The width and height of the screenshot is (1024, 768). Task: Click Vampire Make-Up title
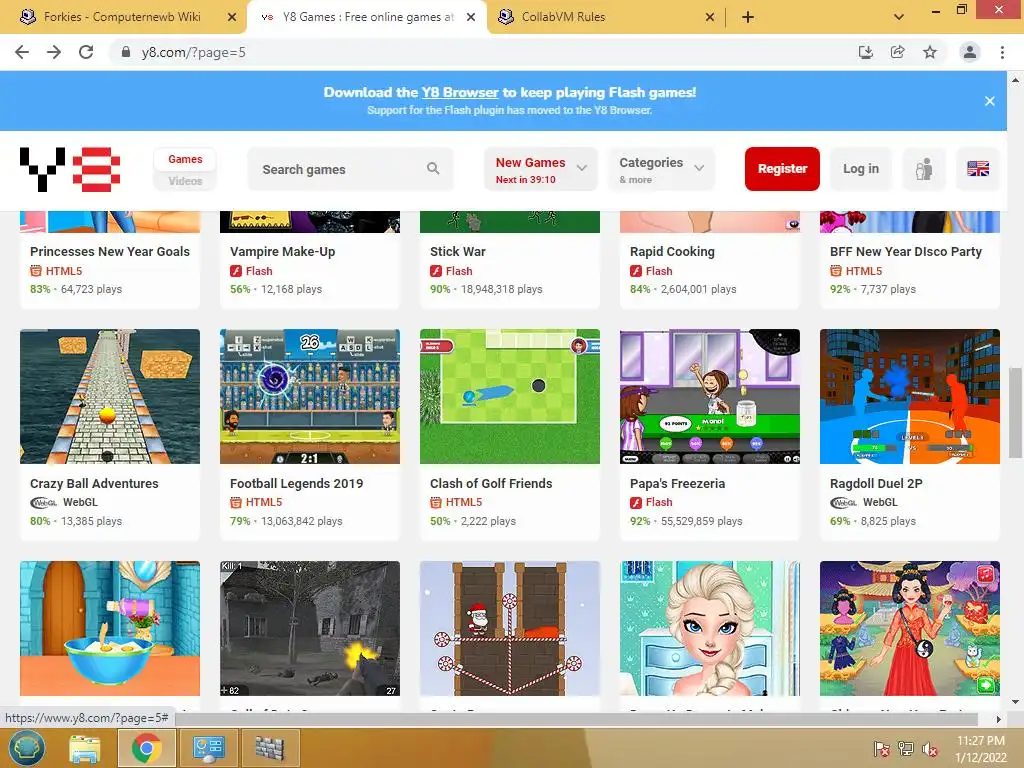tap(282, 251)
